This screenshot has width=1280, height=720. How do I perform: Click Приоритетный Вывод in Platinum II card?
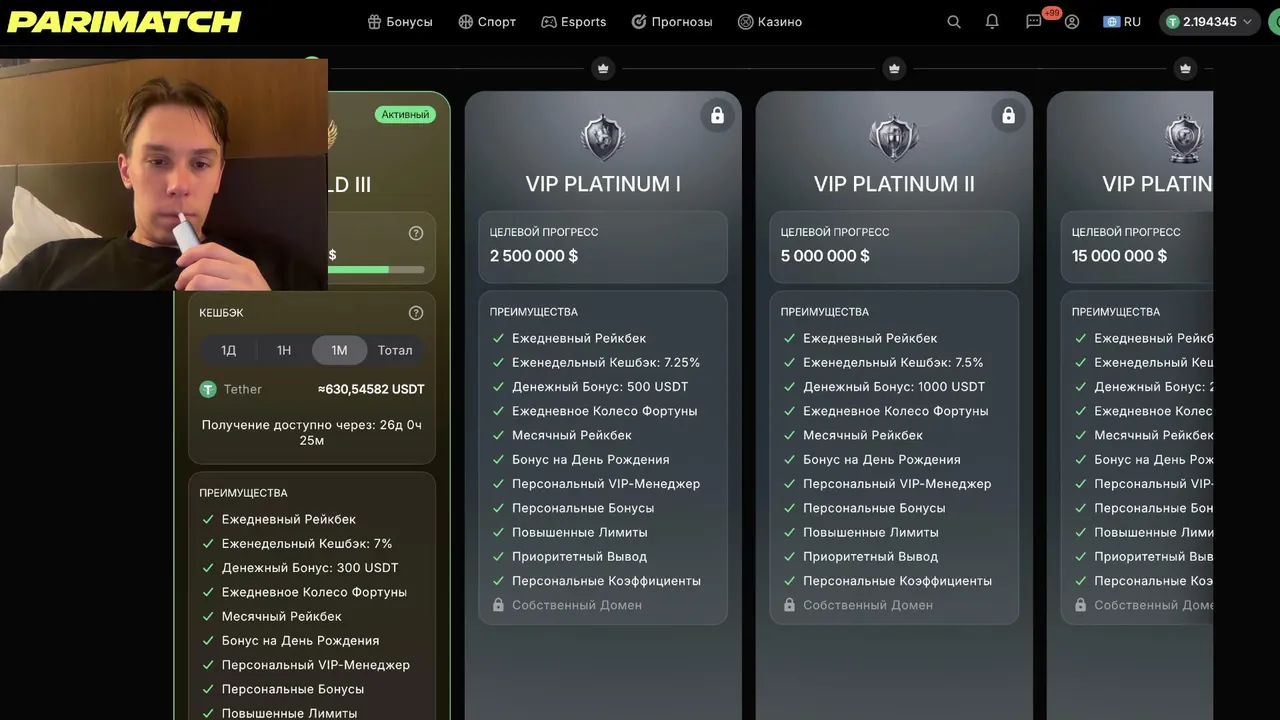point(870,556)
